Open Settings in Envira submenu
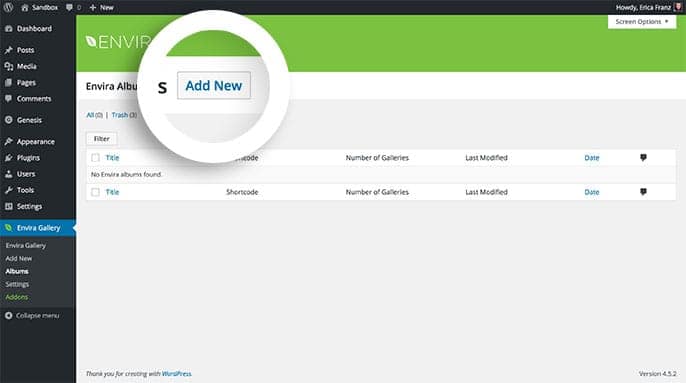This screenshot has height=383, width=686. point(17,284)
